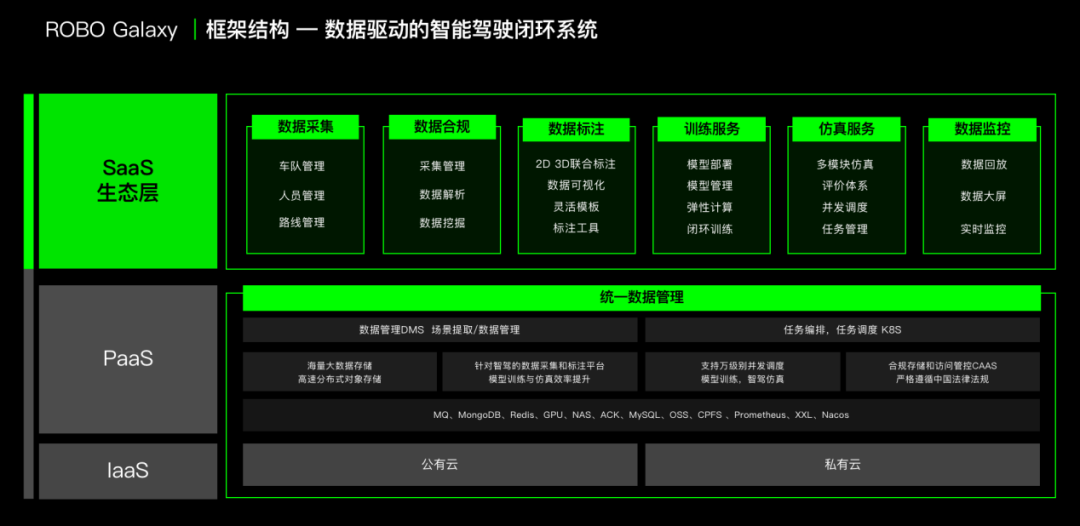1080x526 pixels.
Task: Open the 数据采集 module header
Action: (306, 127)
